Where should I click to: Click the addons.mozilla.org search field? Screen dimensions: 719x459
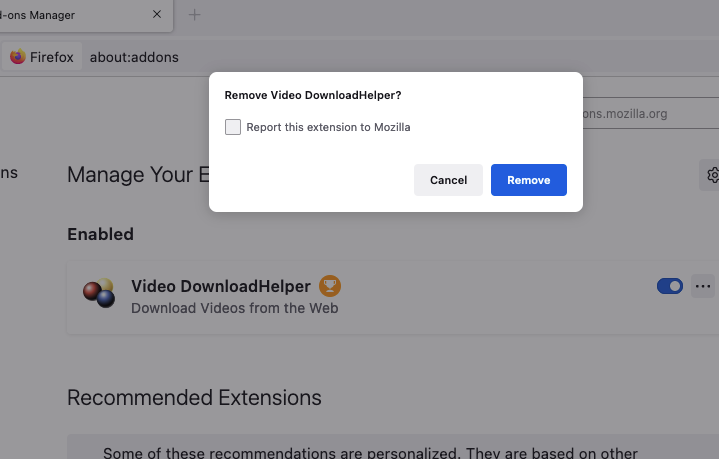point(651,113)
